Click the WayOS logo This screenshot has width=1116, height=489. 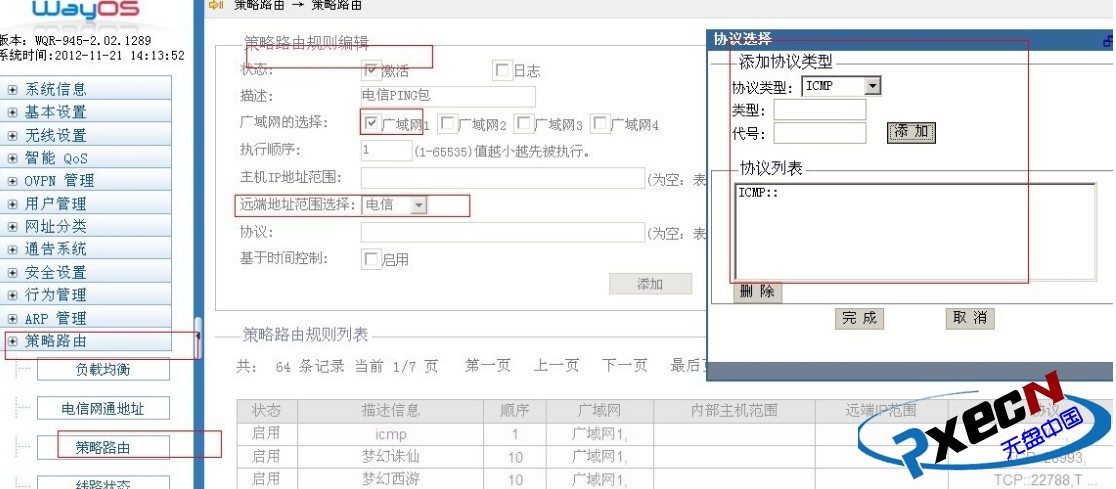85,12
